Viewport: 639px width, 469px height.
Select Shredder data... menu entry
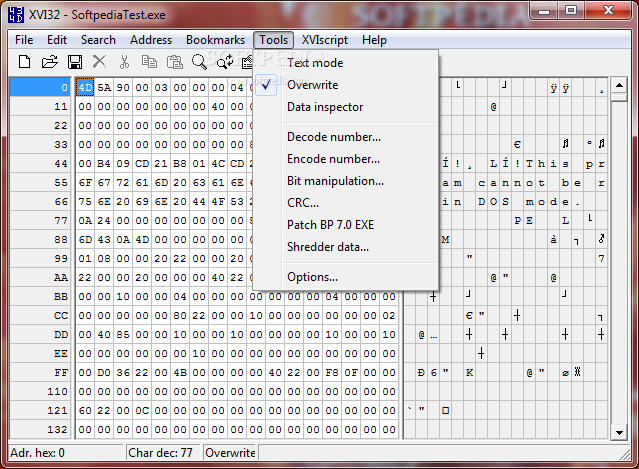click(x=346, y=247)
